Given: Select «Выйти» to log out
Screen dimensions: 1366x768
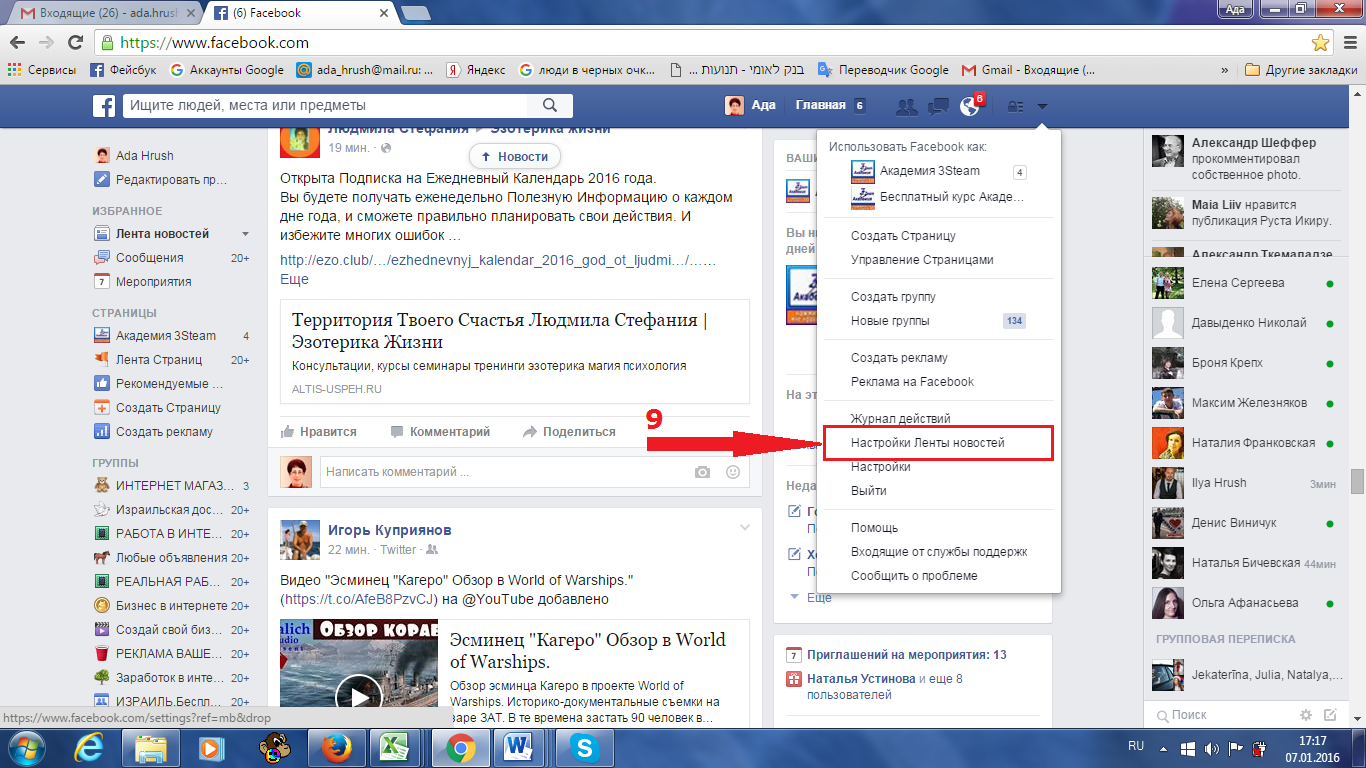Looking at the screenshot, I should (869, 491).
